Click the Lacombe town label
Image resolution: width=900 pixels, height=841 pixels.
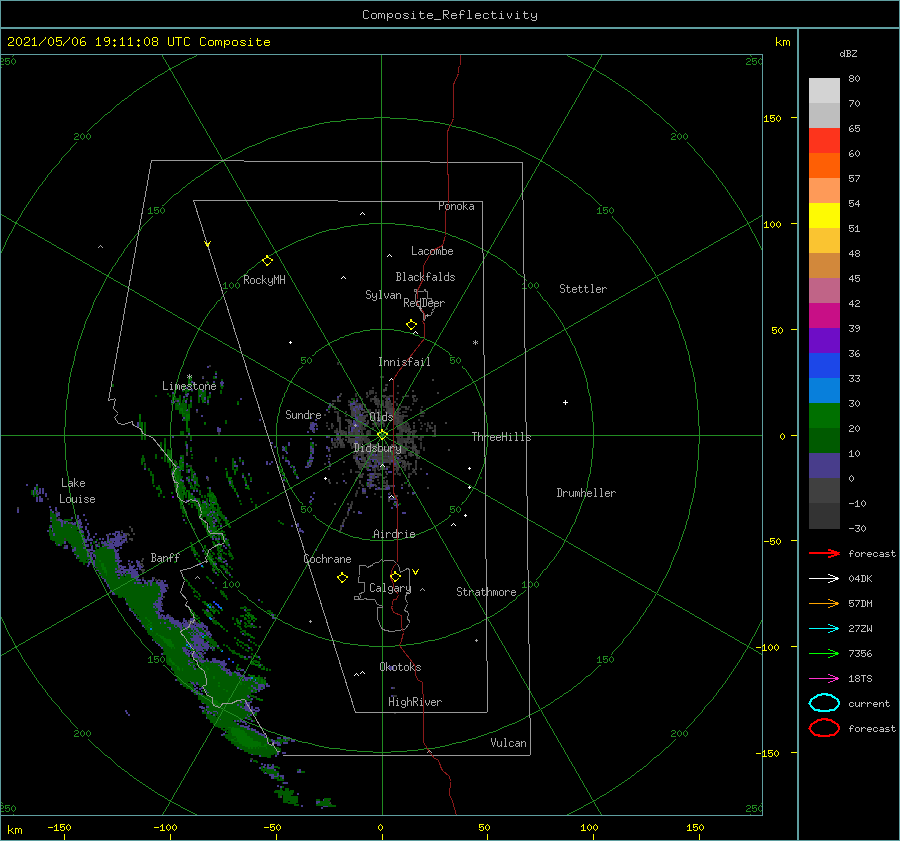coord(432,251)
